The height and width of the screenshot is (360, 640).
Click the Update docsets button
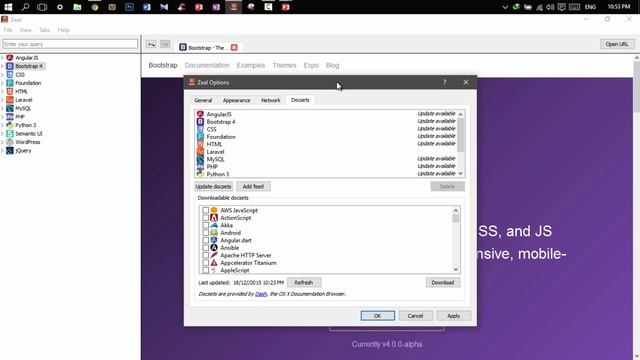pos(213,187)
